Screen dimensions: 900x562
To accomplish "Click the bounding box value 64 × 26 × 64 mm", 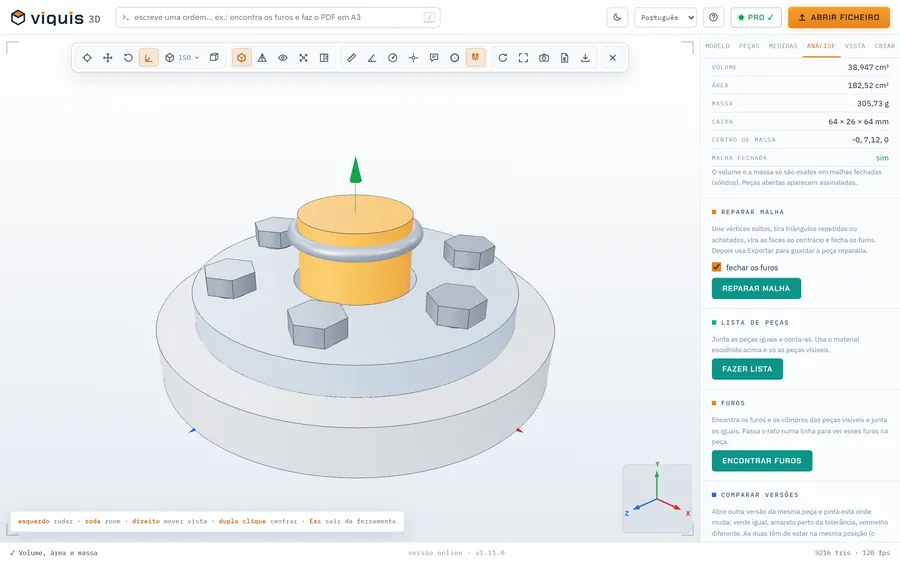I will pos(858,122).
